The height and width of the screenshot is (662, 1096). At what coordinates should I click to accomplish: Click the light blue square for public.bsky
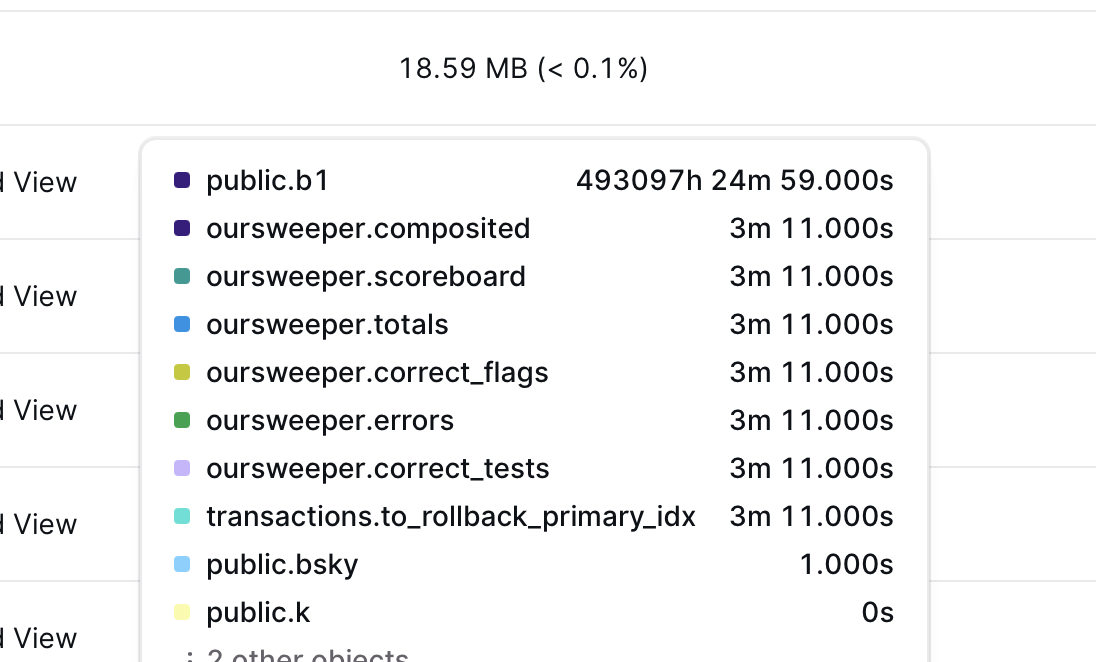pos(182,564)
